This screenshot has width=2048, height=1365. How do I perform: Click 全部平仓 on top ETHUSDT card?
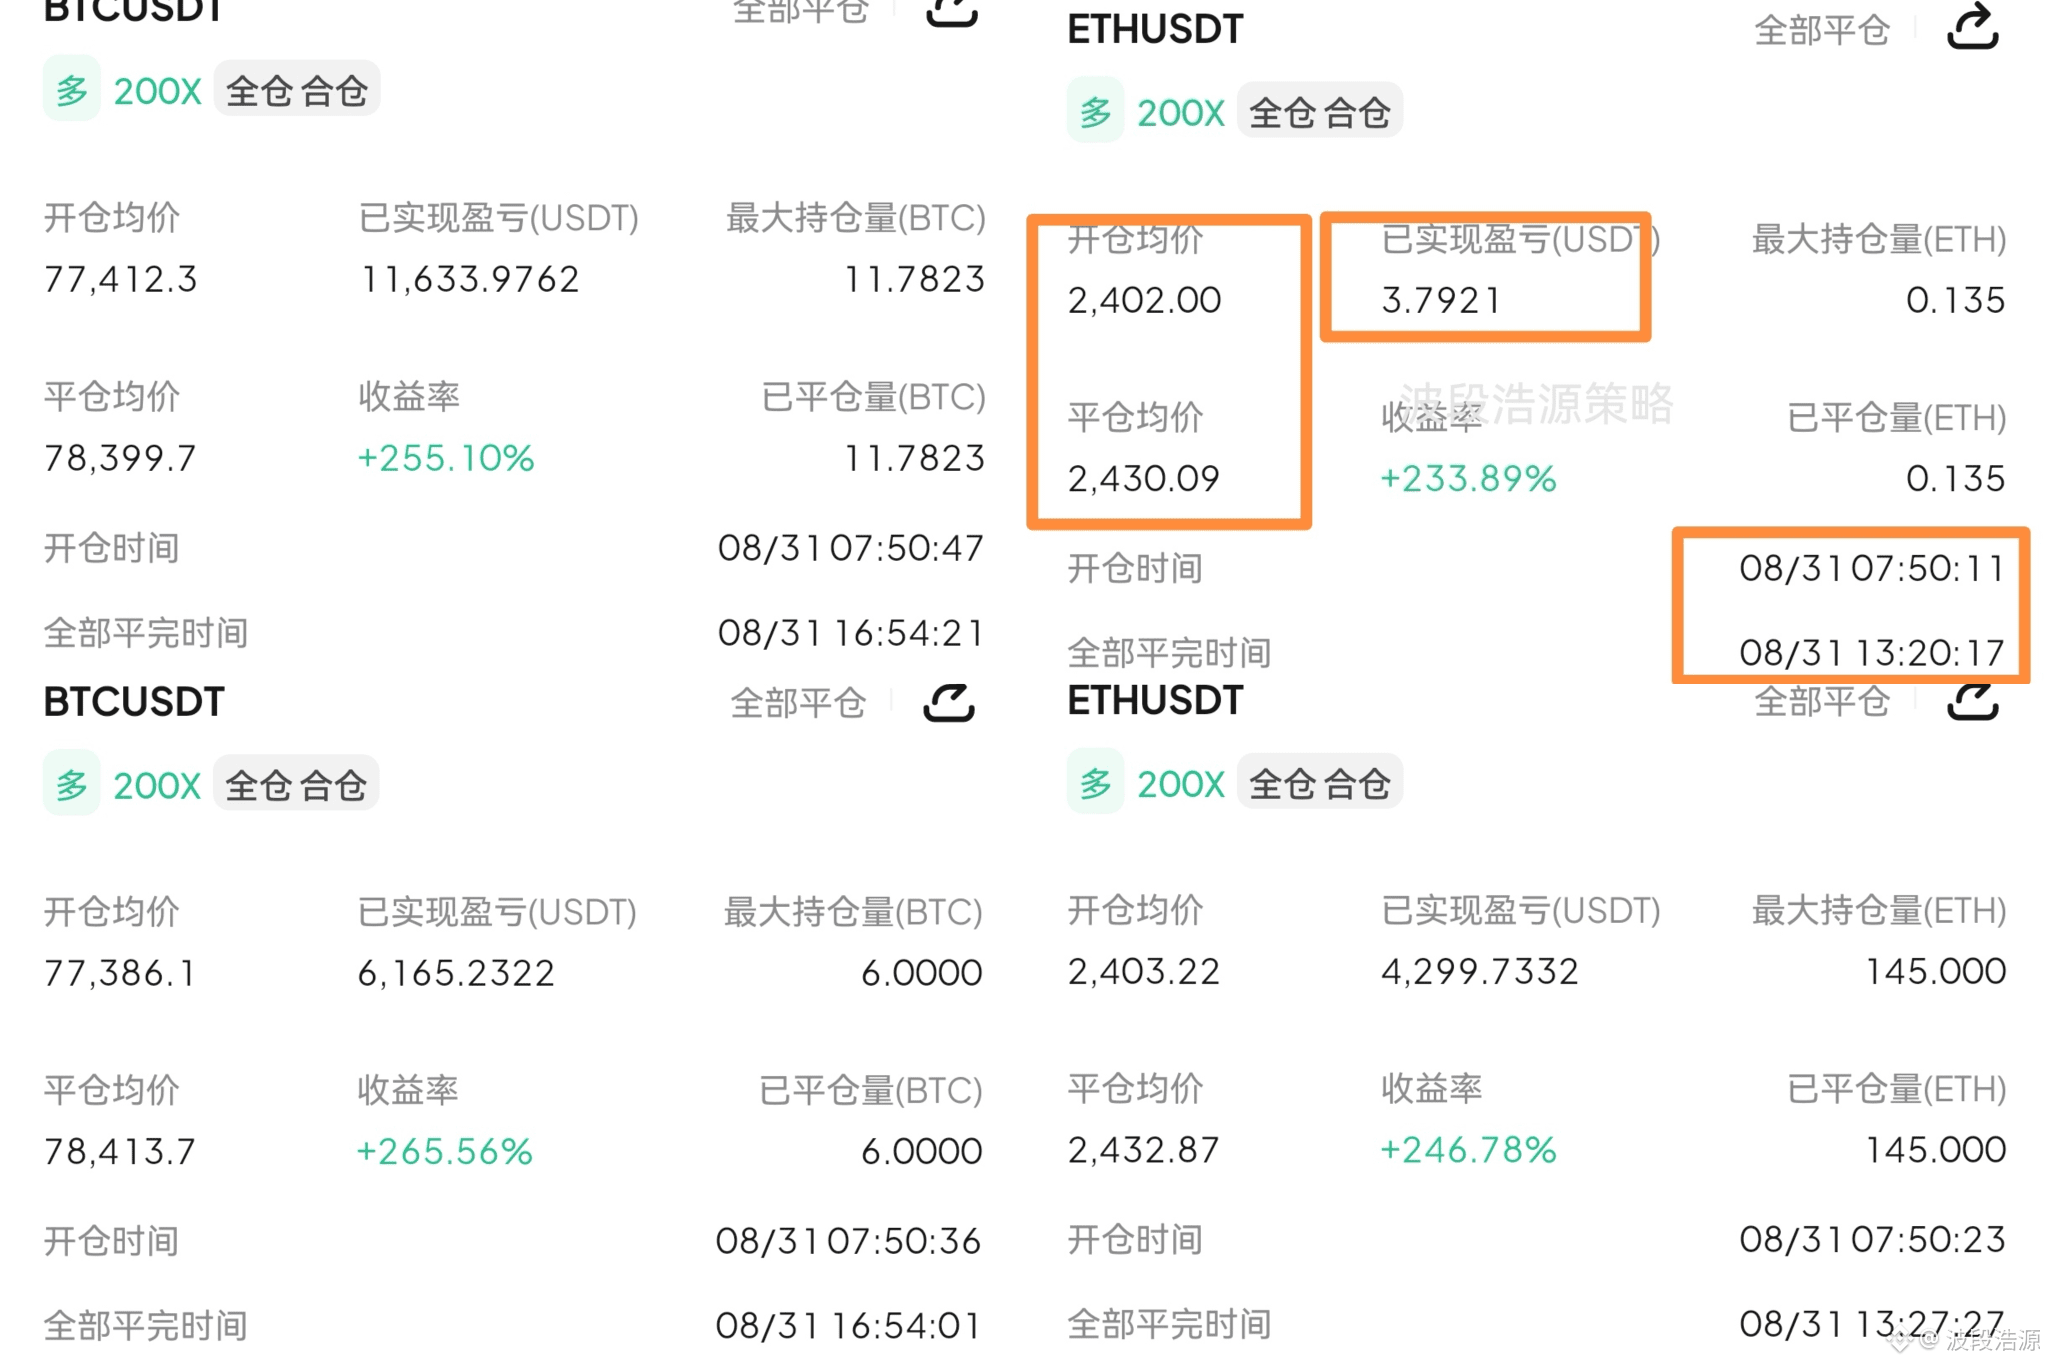tap(1822, 30)
